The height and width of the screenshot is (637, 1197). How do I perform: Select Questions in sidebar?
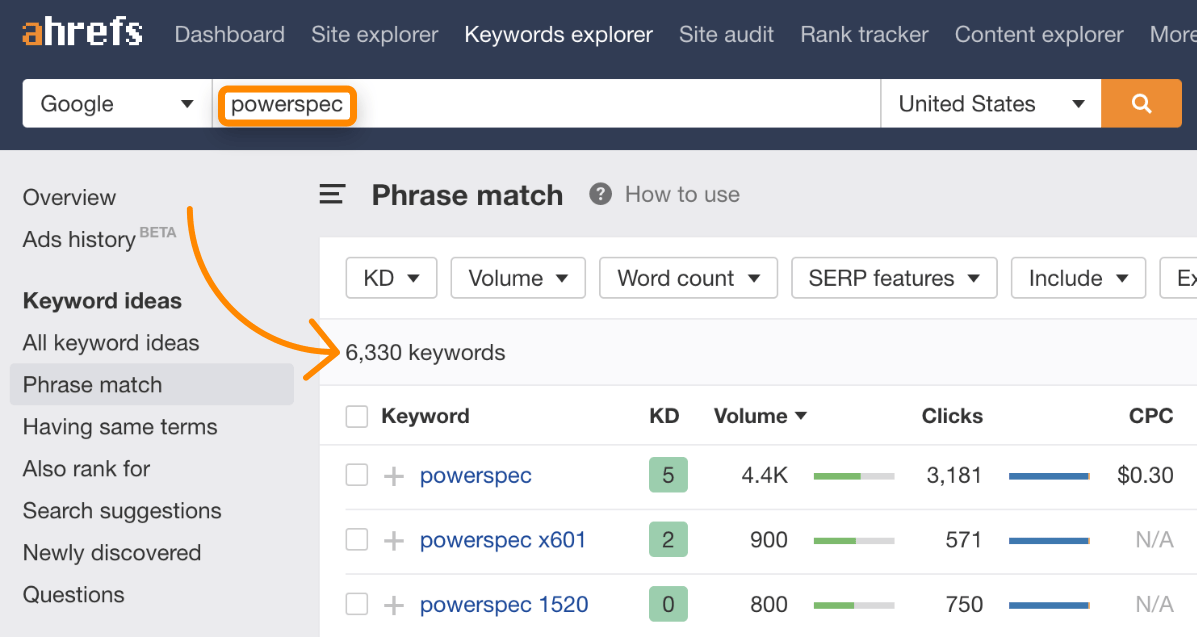coord(73,594)
